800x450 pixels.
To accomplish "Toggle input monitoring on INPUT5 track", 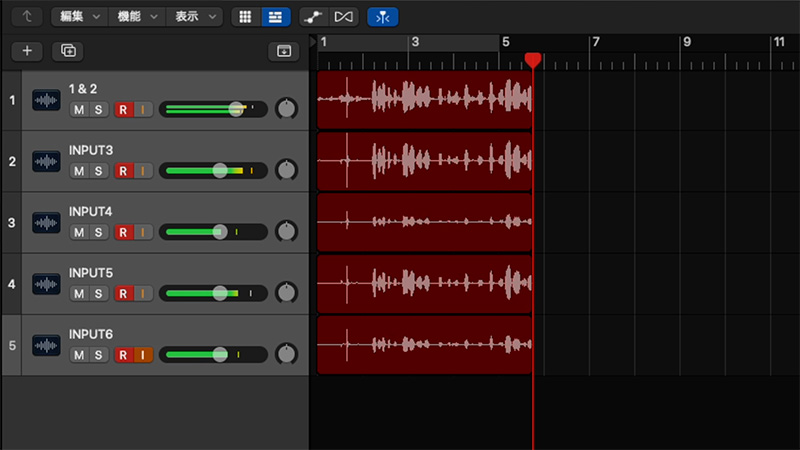I will [143, 294].
